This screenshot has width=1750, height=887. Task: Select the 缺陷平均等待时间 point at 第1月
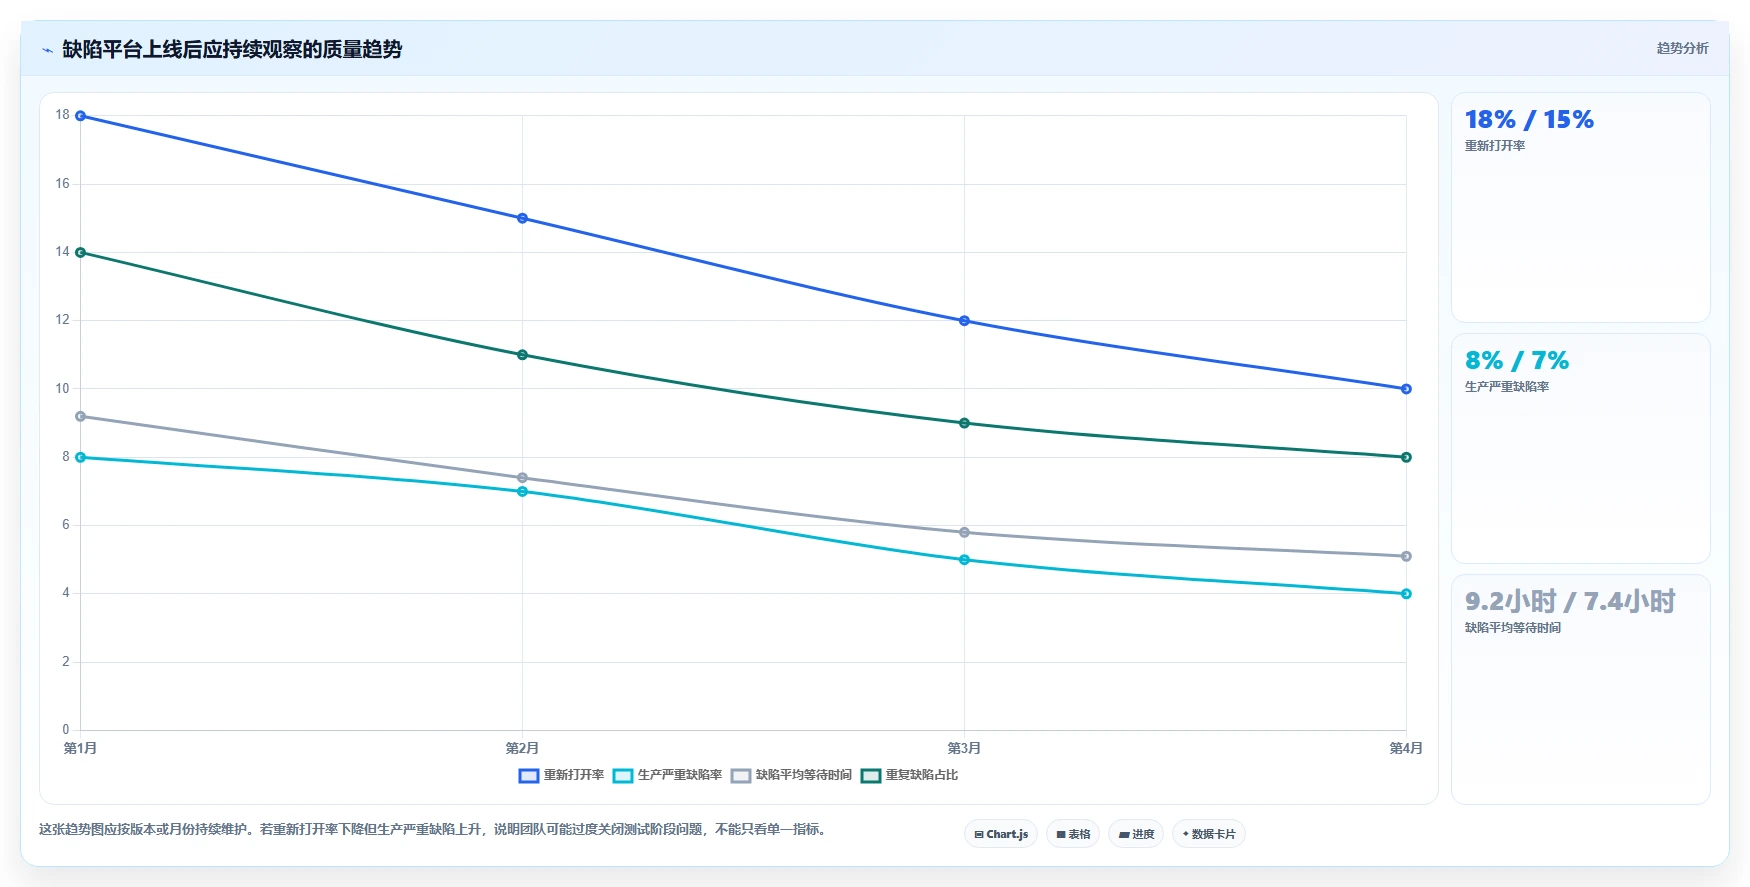pyautogui.click(x=81, y=416)
